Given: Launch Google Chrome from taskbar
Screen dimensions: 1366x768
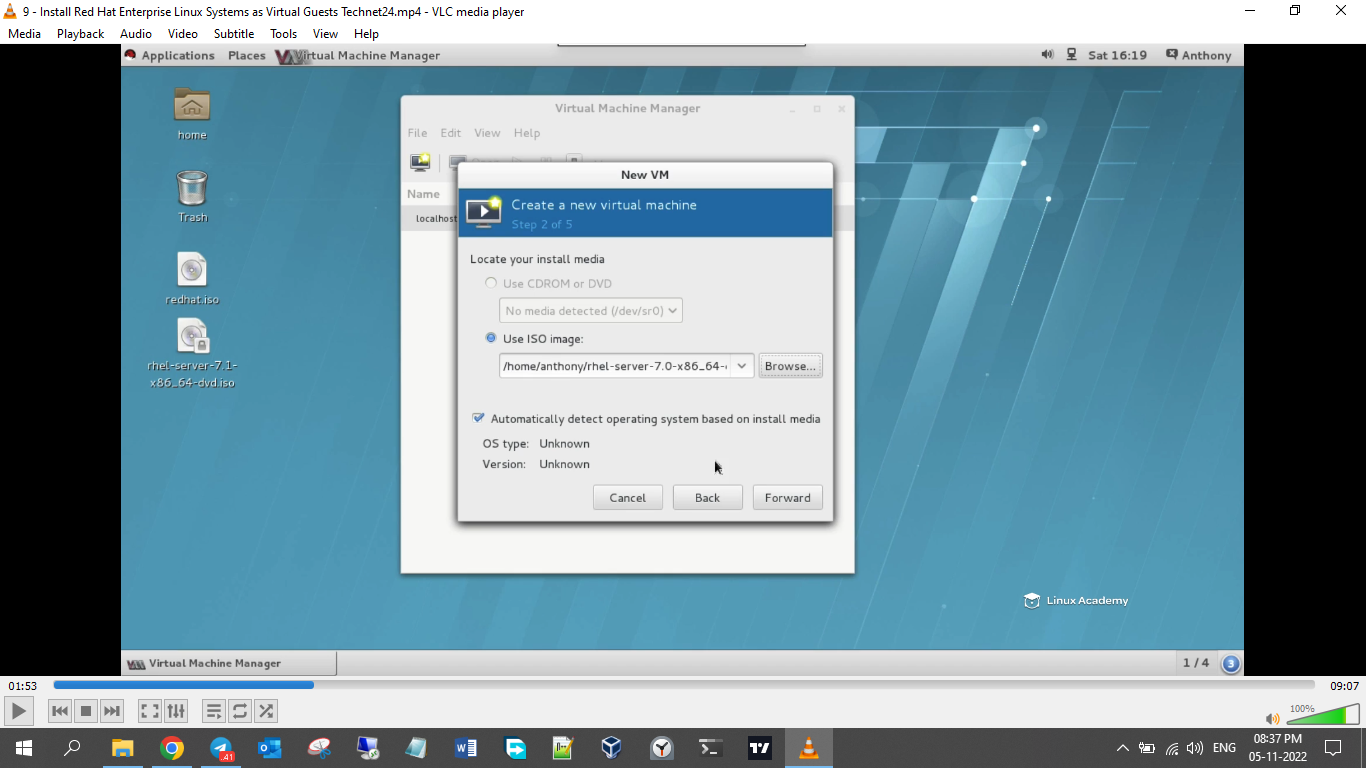Looking at the screenshot, I should point(172,748).
